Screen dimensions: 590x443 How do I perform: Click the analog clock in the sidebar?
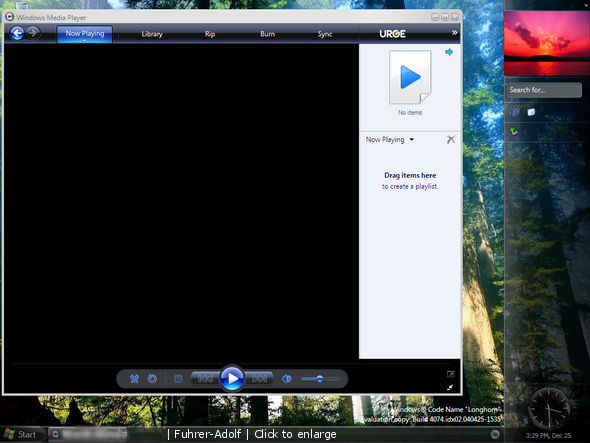549,408
